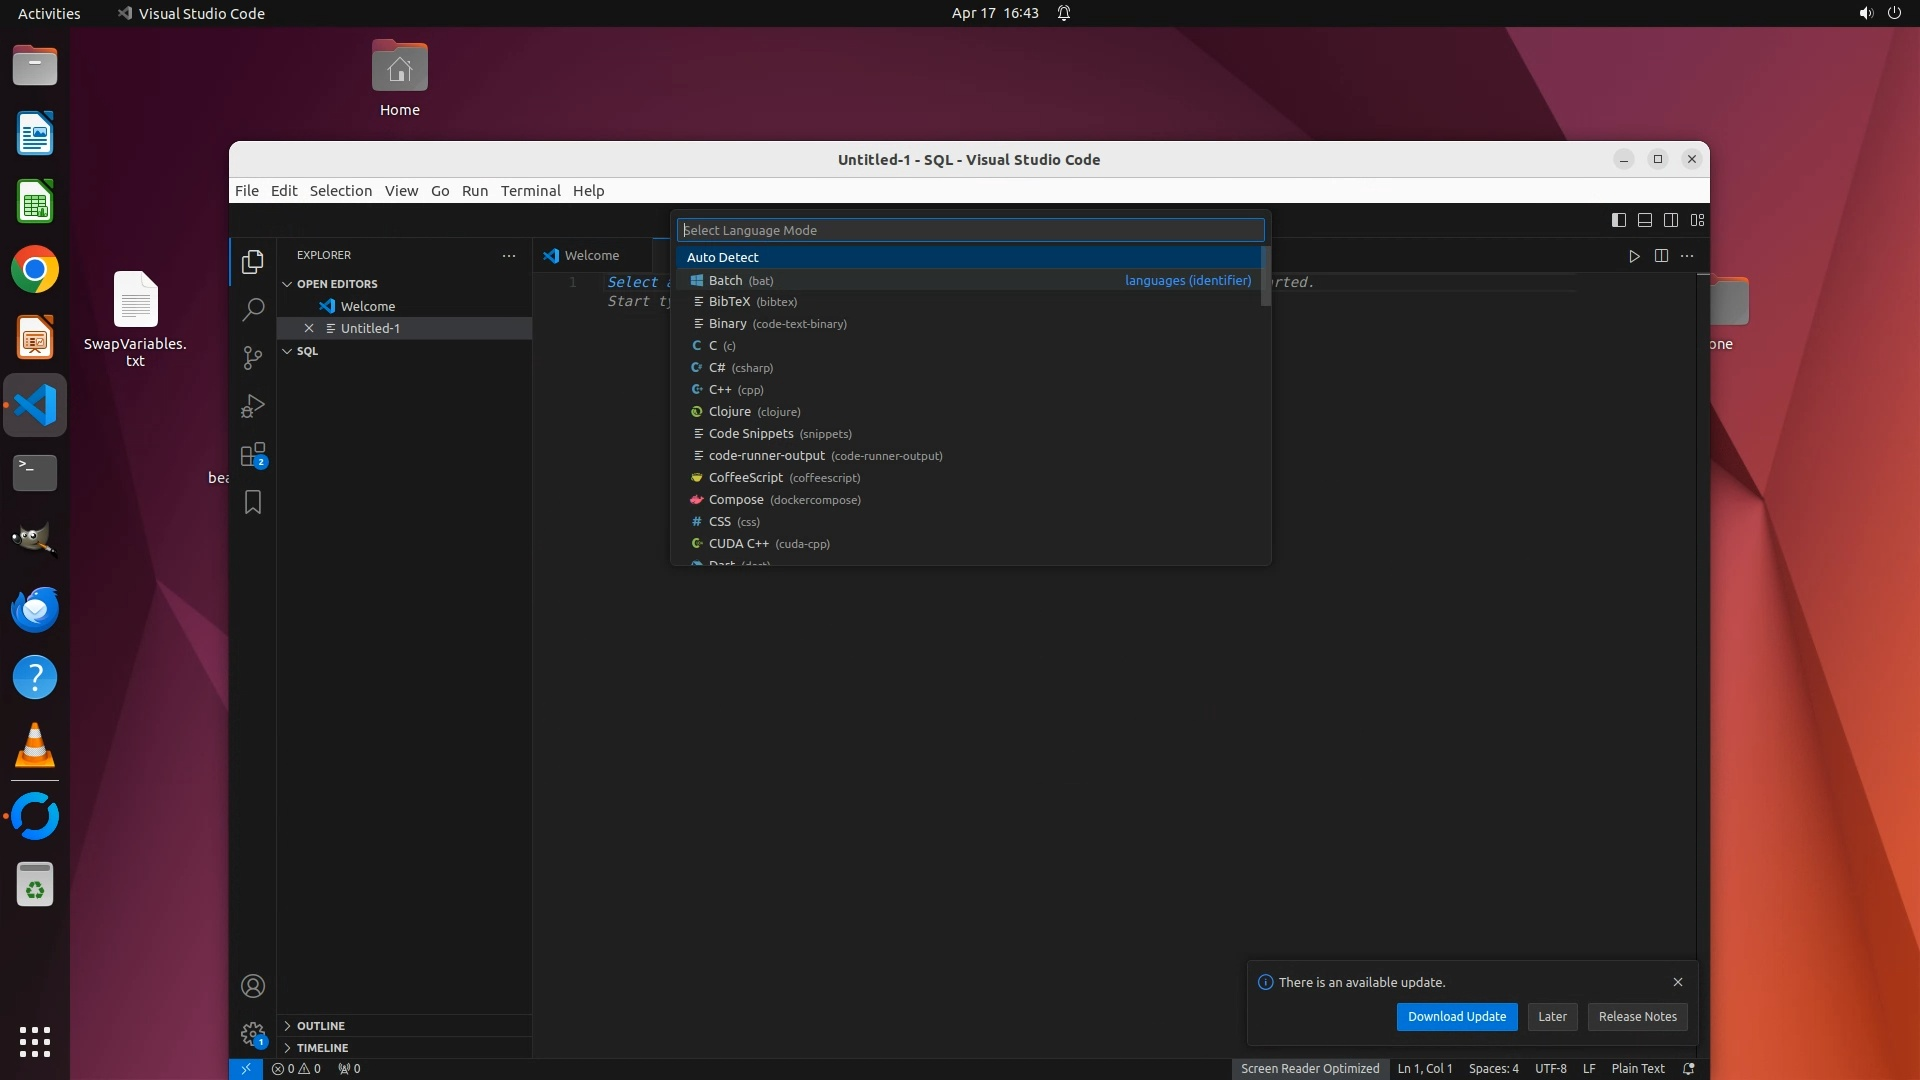Expand the Timeline section
The image size is (1920, 1080).
point(322,1048)
